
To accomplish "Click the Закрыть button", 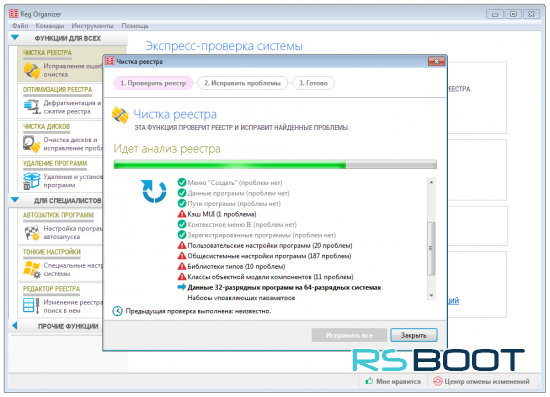I will point(414,335).
